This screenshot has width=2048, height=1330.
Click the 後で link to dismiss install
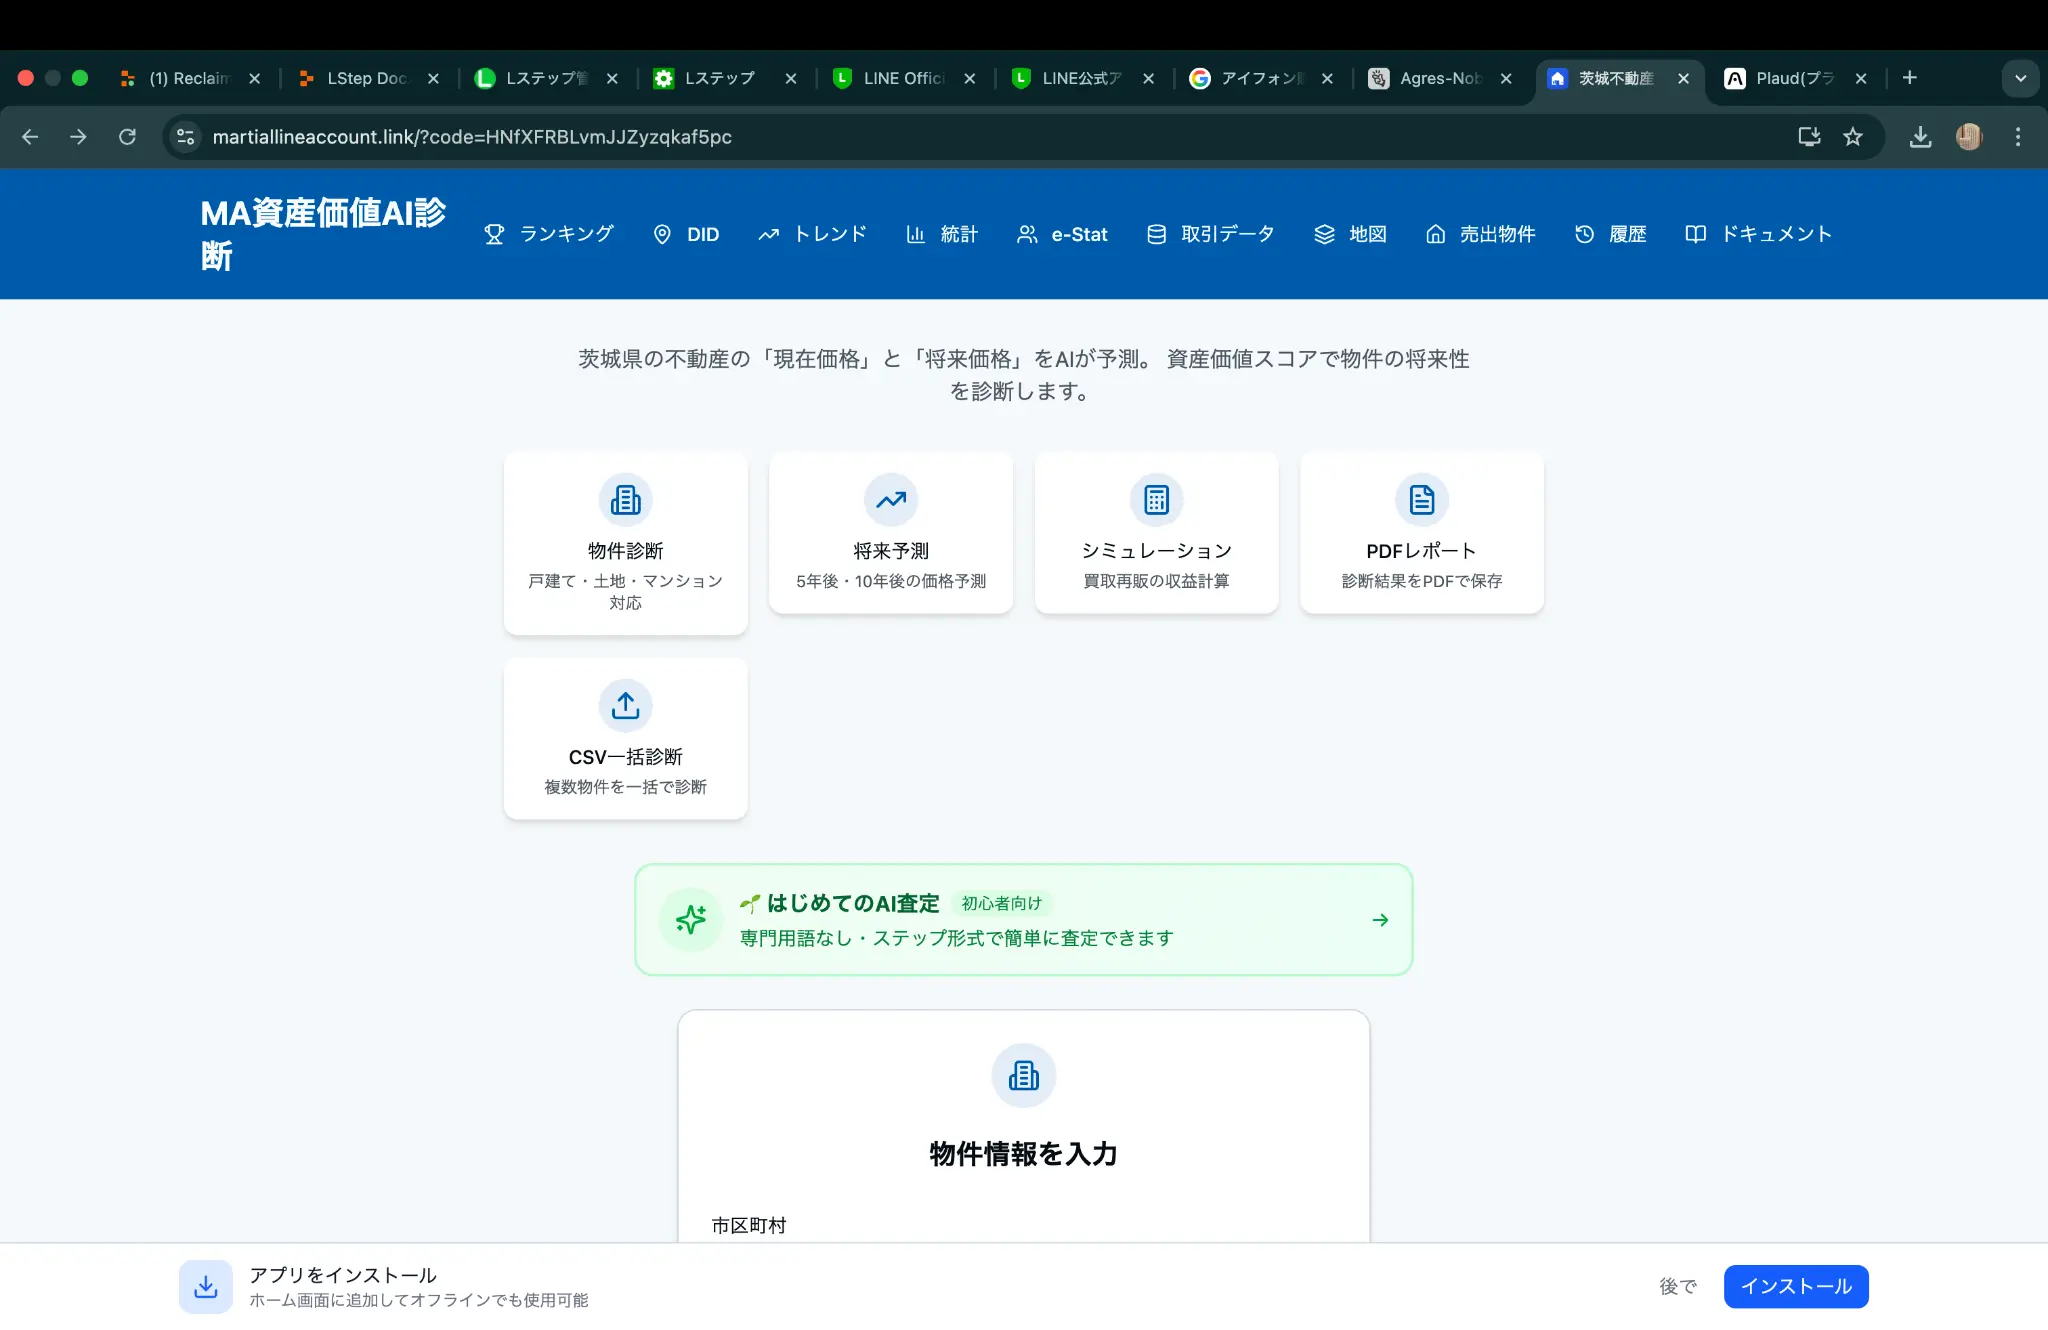[1677, 1286]
